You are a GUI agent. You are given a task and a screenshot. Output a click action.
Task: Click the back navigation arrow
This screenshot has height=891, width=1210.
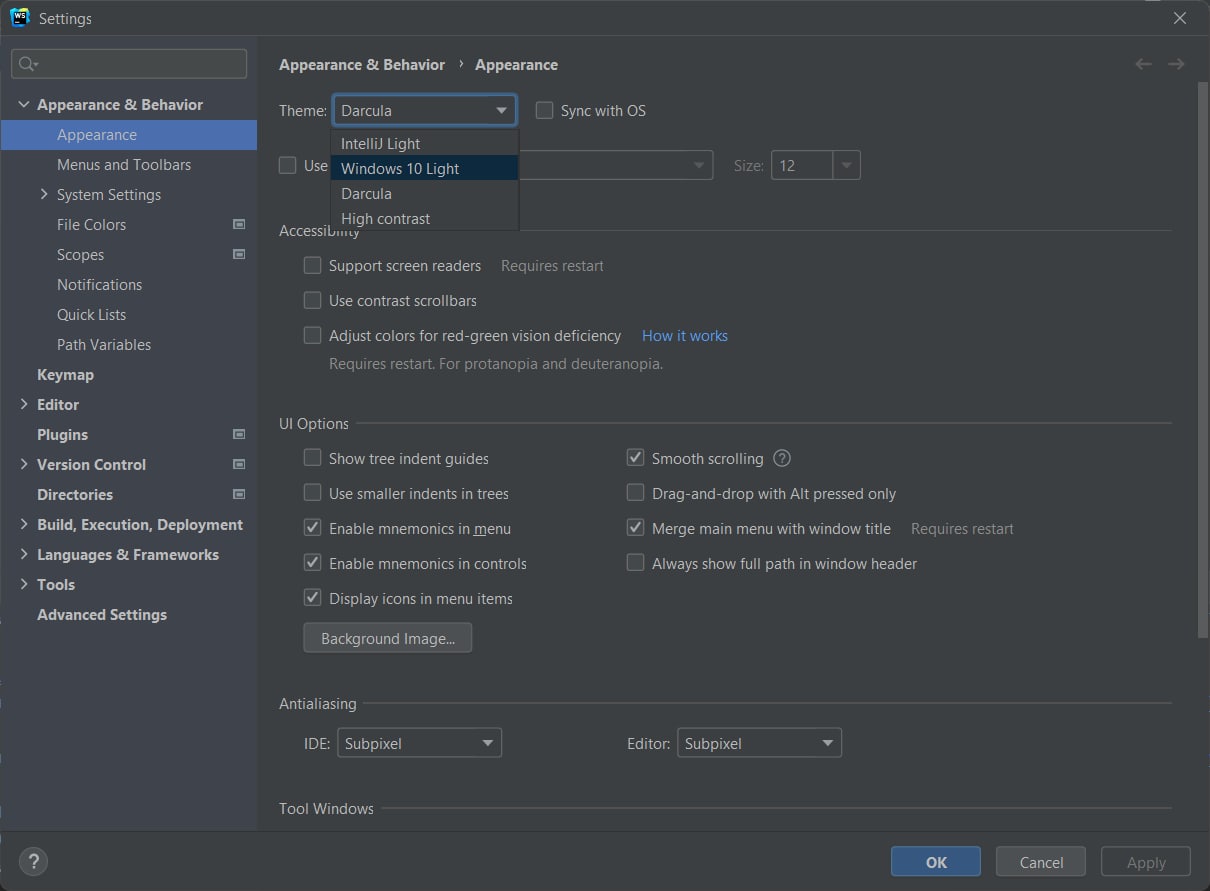[1143, 64]
